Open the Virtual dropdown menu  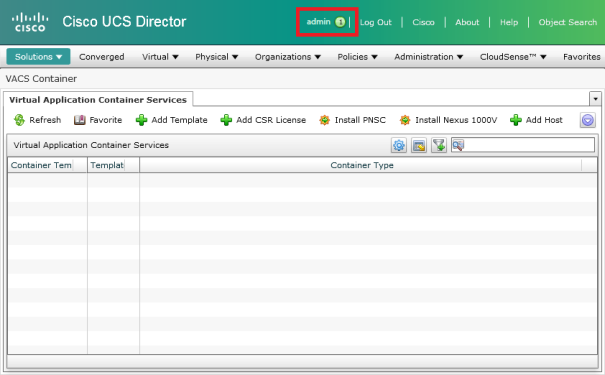point(160,57)
